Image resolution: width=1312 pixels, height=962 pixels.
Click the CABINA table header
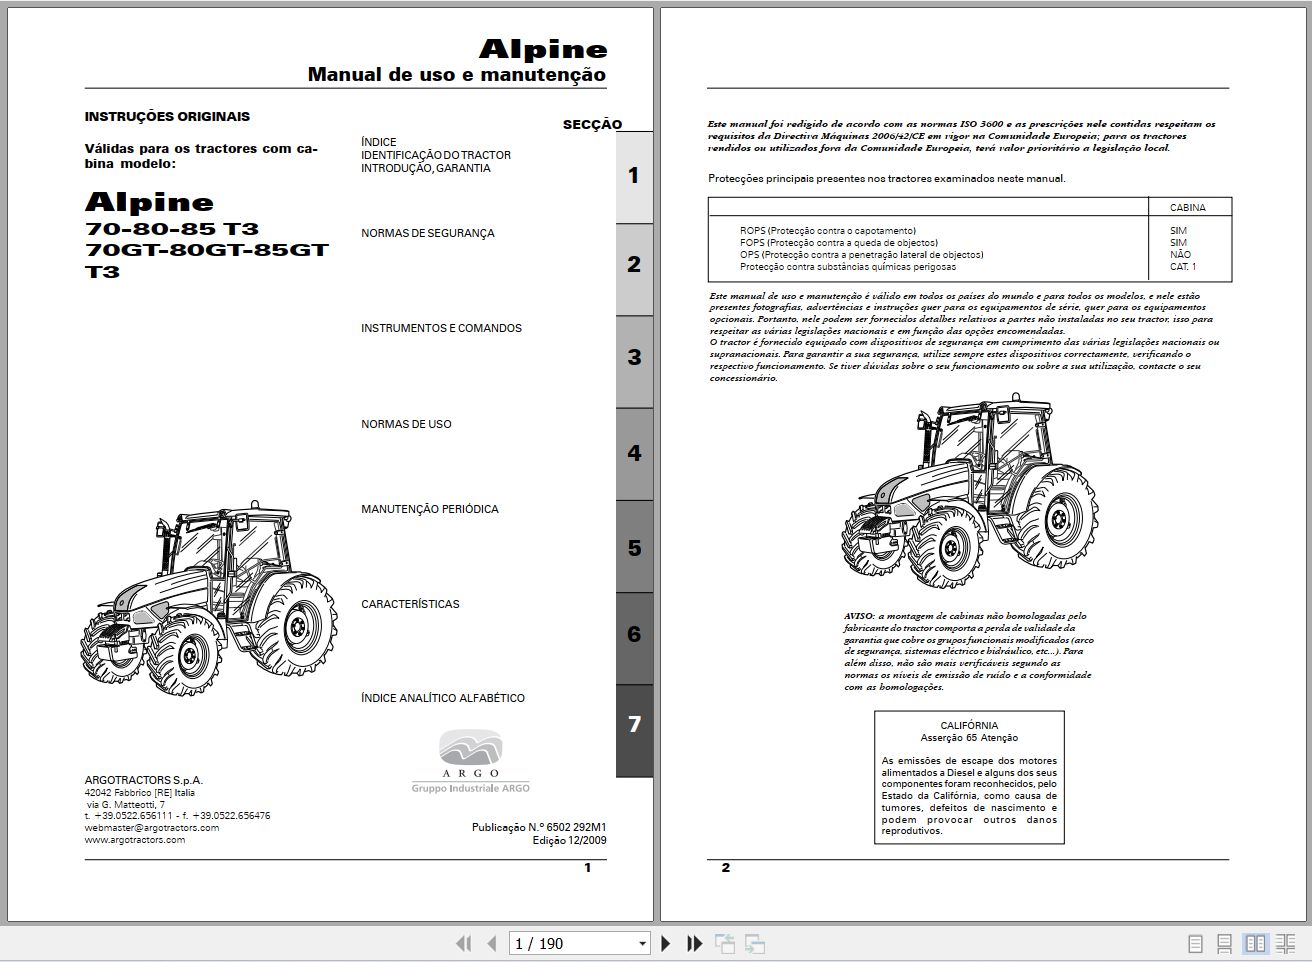click(x=1188, y=208)
